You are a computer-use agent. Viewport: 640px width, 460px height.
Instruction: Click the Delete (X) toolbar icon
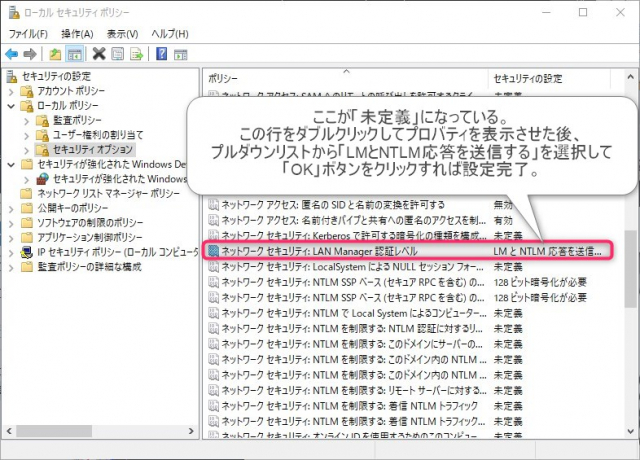tap(99, 54)
